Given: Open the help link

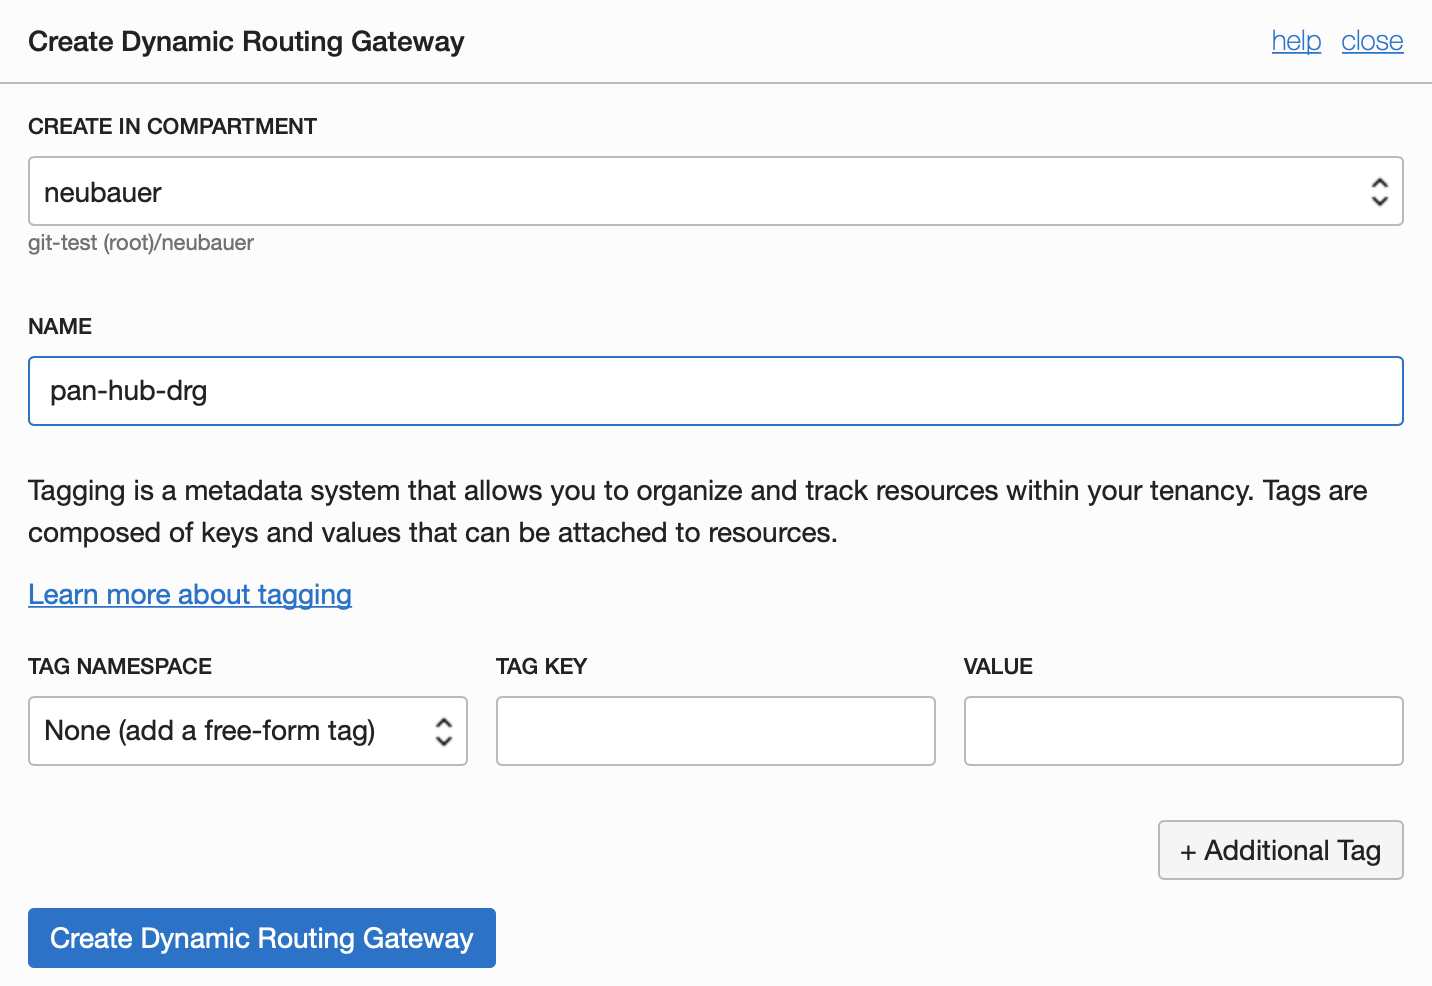Looking at the screenshot, I should (1296, 41).
